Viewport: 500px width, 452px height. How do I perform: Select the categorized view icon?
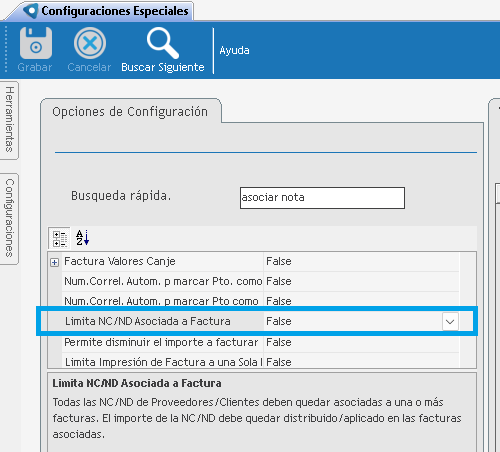(60, 238)
